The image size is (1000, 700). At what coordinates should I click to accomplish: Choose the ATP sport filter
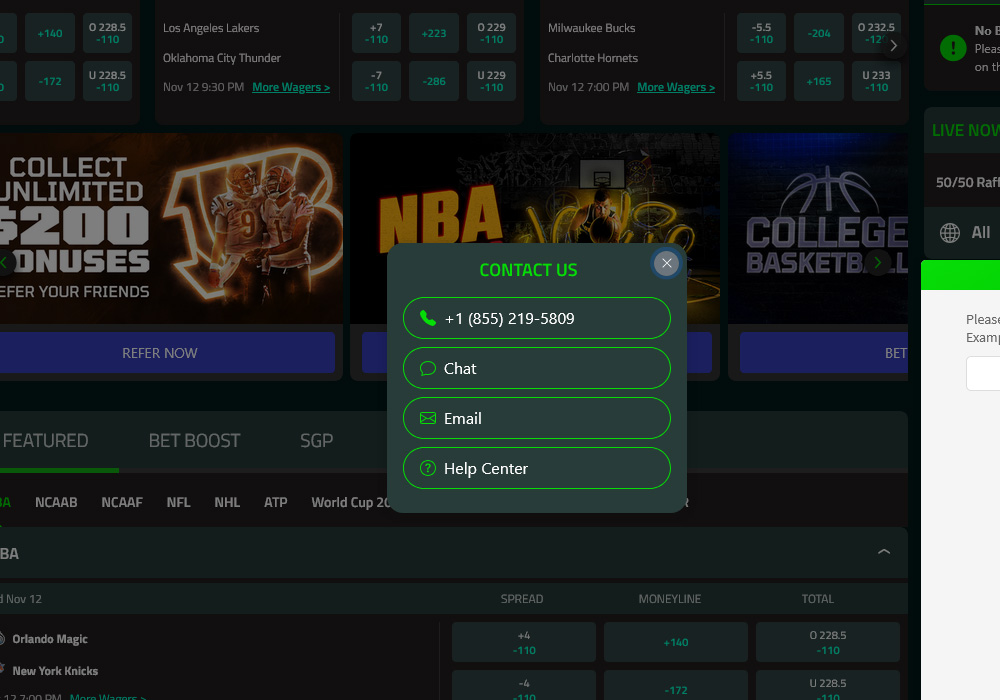tap(275, 502)
